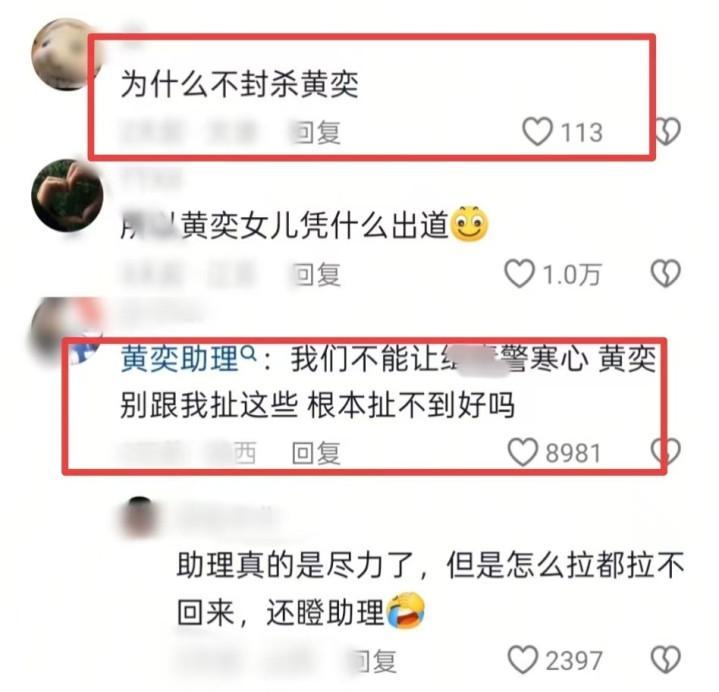Open the nested reply author's avatar
Image resolution: width=719 pixels, height=692 pixels.
[140, 517]
